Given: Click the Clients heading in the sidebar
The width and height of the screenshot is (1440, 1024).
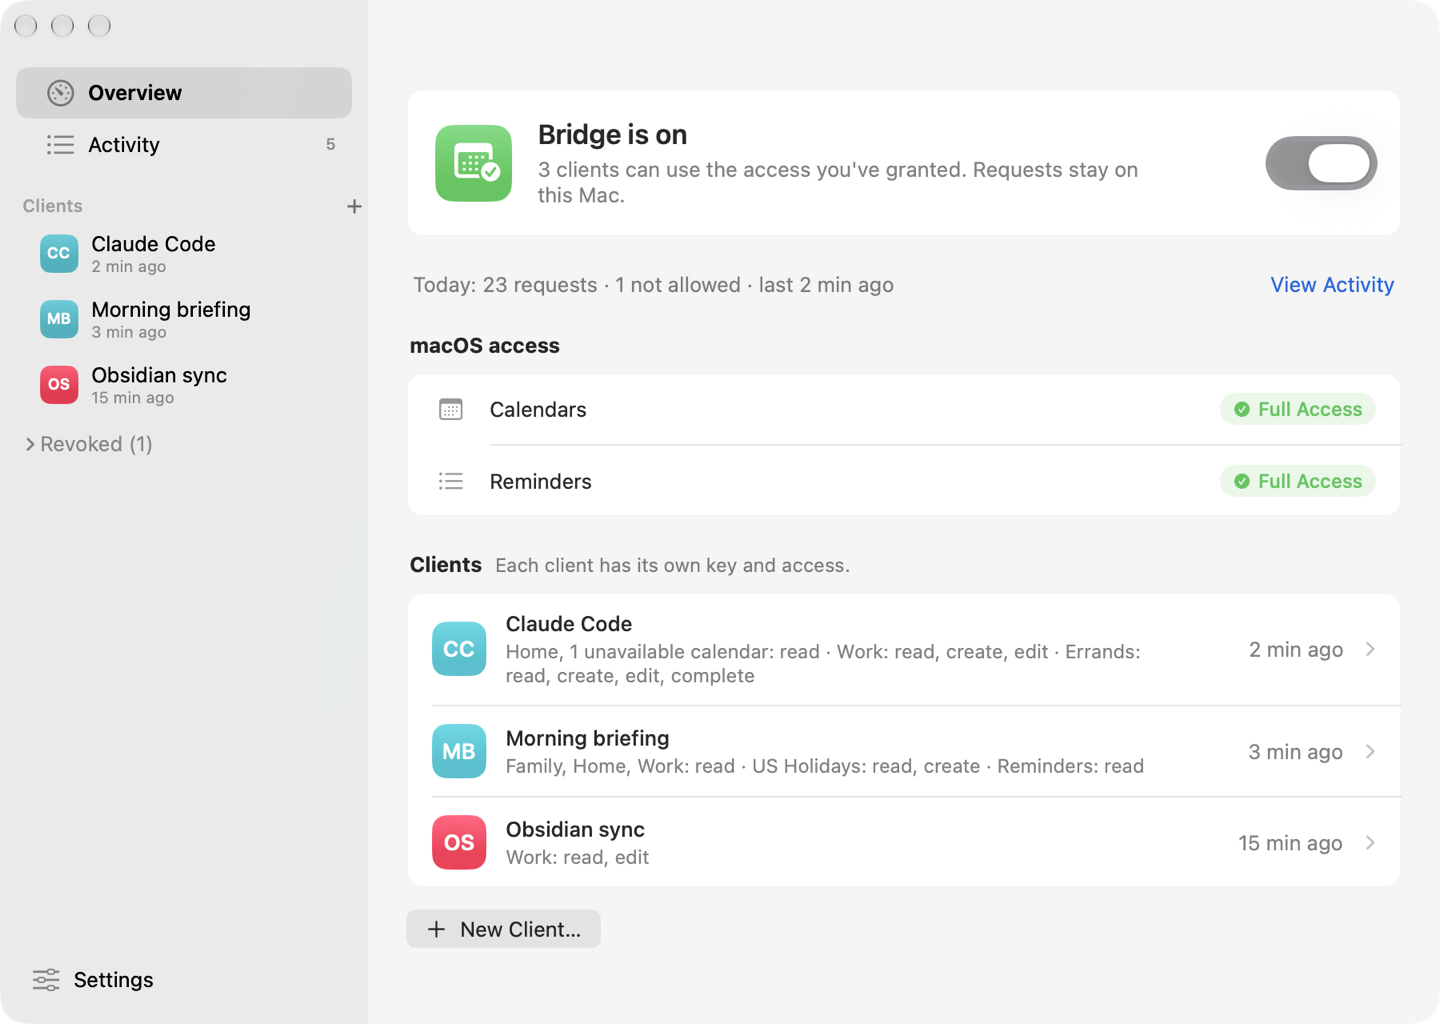Looking at the screenshot, I should click(x=53, y=206).
